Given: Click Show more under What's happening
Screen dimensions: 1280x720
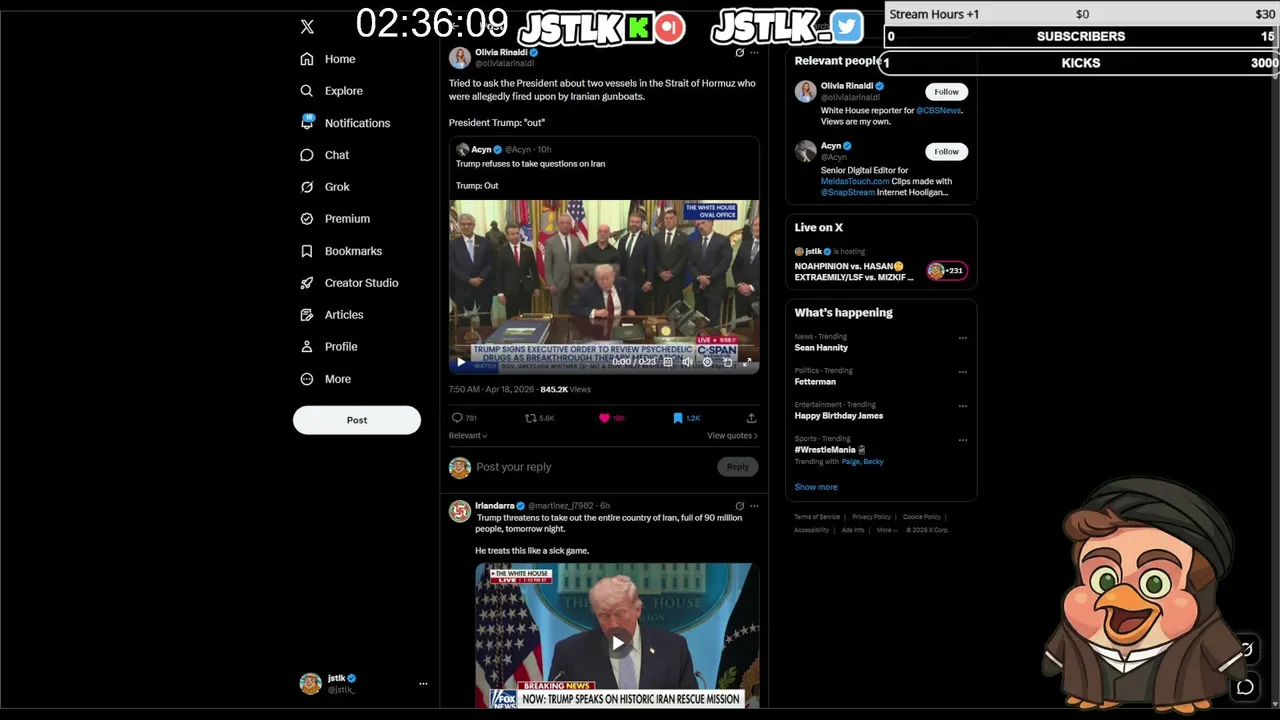Looking at the screenshot, I should [816, 487].
